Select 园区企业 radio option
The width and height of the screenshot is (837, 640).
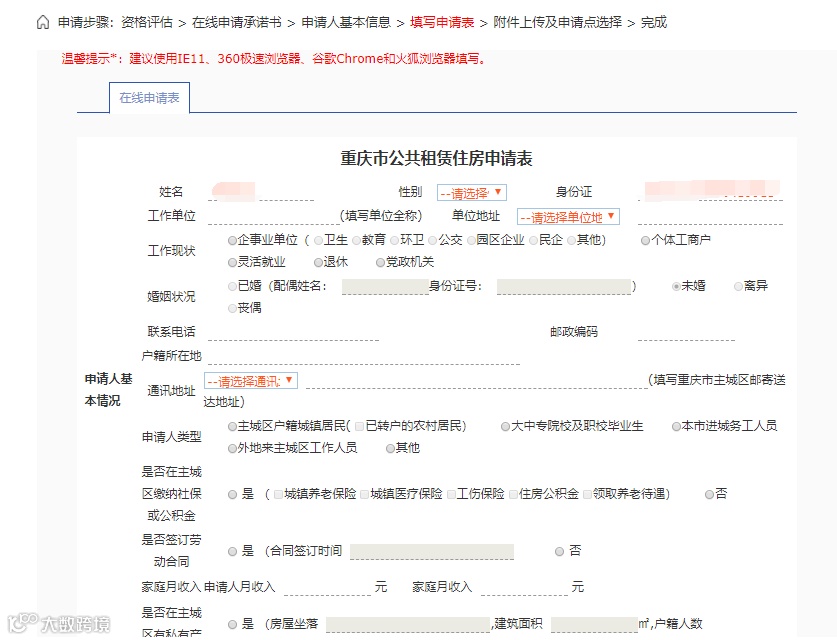[x=471, y=241]
